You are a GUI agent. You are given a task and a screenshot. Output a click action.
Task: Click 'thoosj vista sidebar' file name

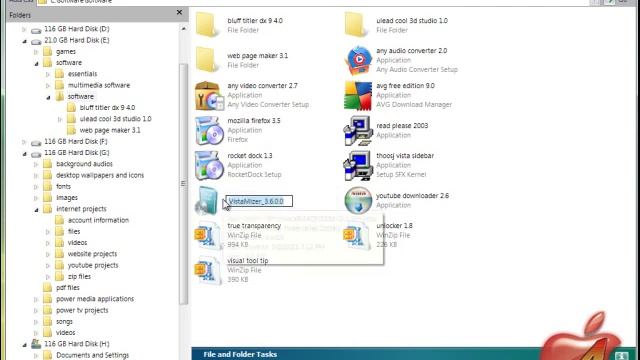coord(405,156)
